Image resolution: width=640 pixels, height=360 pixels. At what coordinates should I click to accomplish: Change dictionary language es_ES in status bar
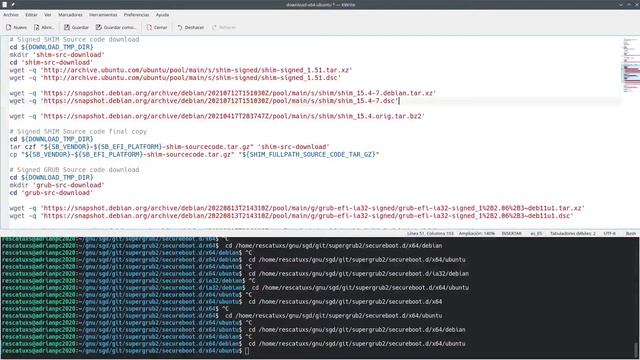[536, 233]
